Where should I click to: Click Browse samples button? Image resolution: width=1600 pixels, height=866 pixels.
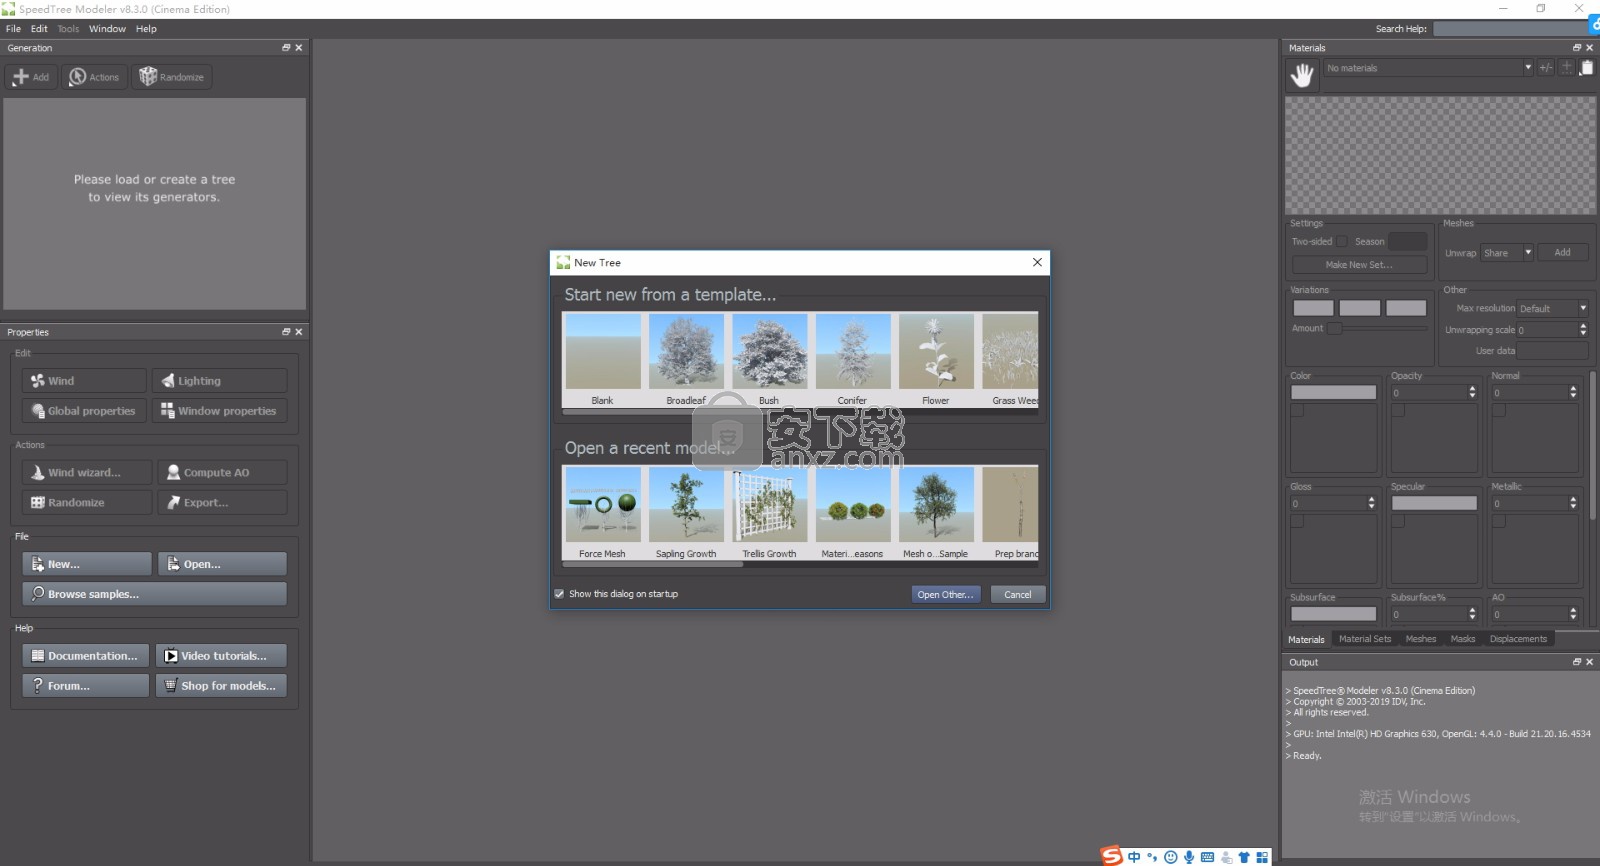[x=154, y=594]
